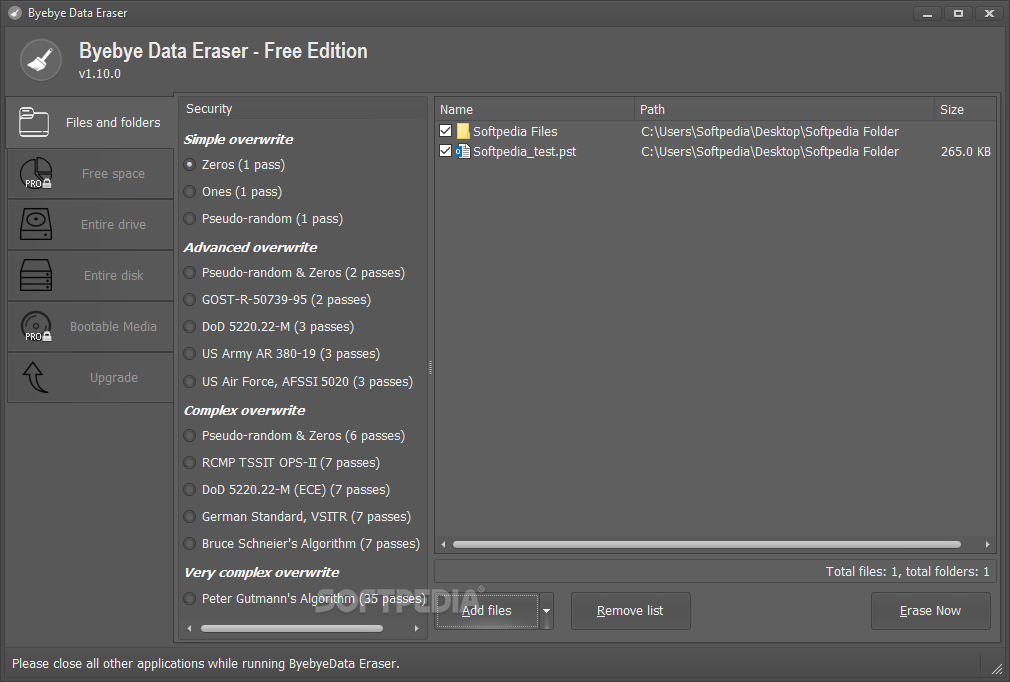
Task: Click the right arrow on file list scrollbar
Action: [988, 544]
